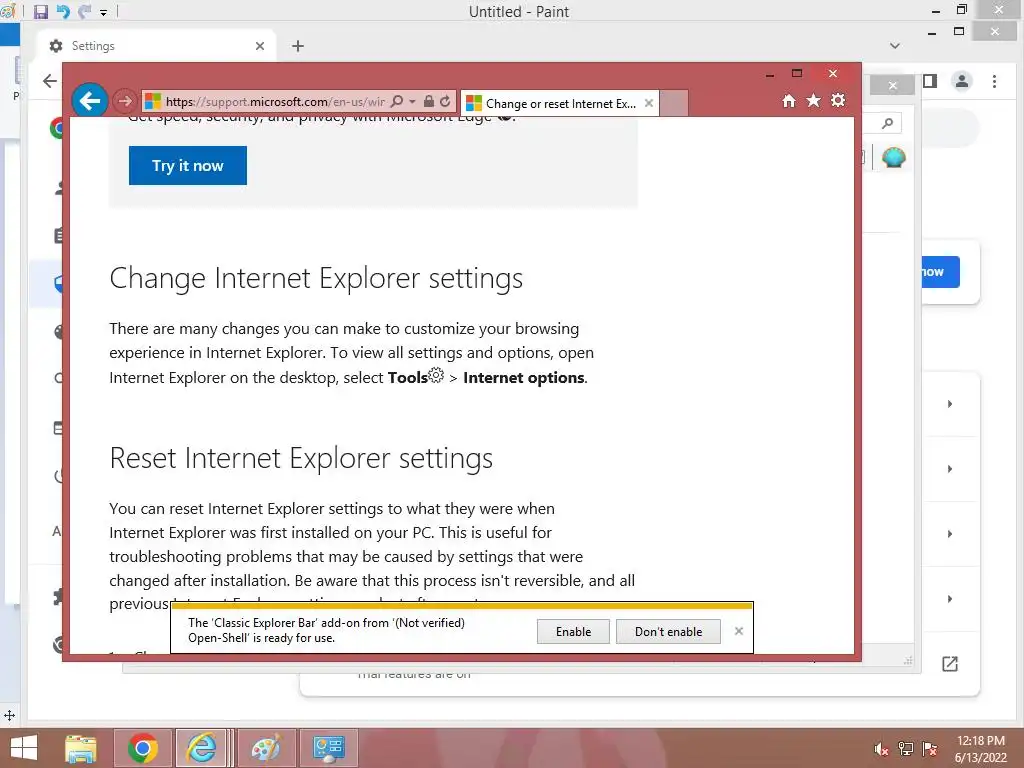
Task: Click Undo in Paint quick access toolbar
Action: coord(63,12)
